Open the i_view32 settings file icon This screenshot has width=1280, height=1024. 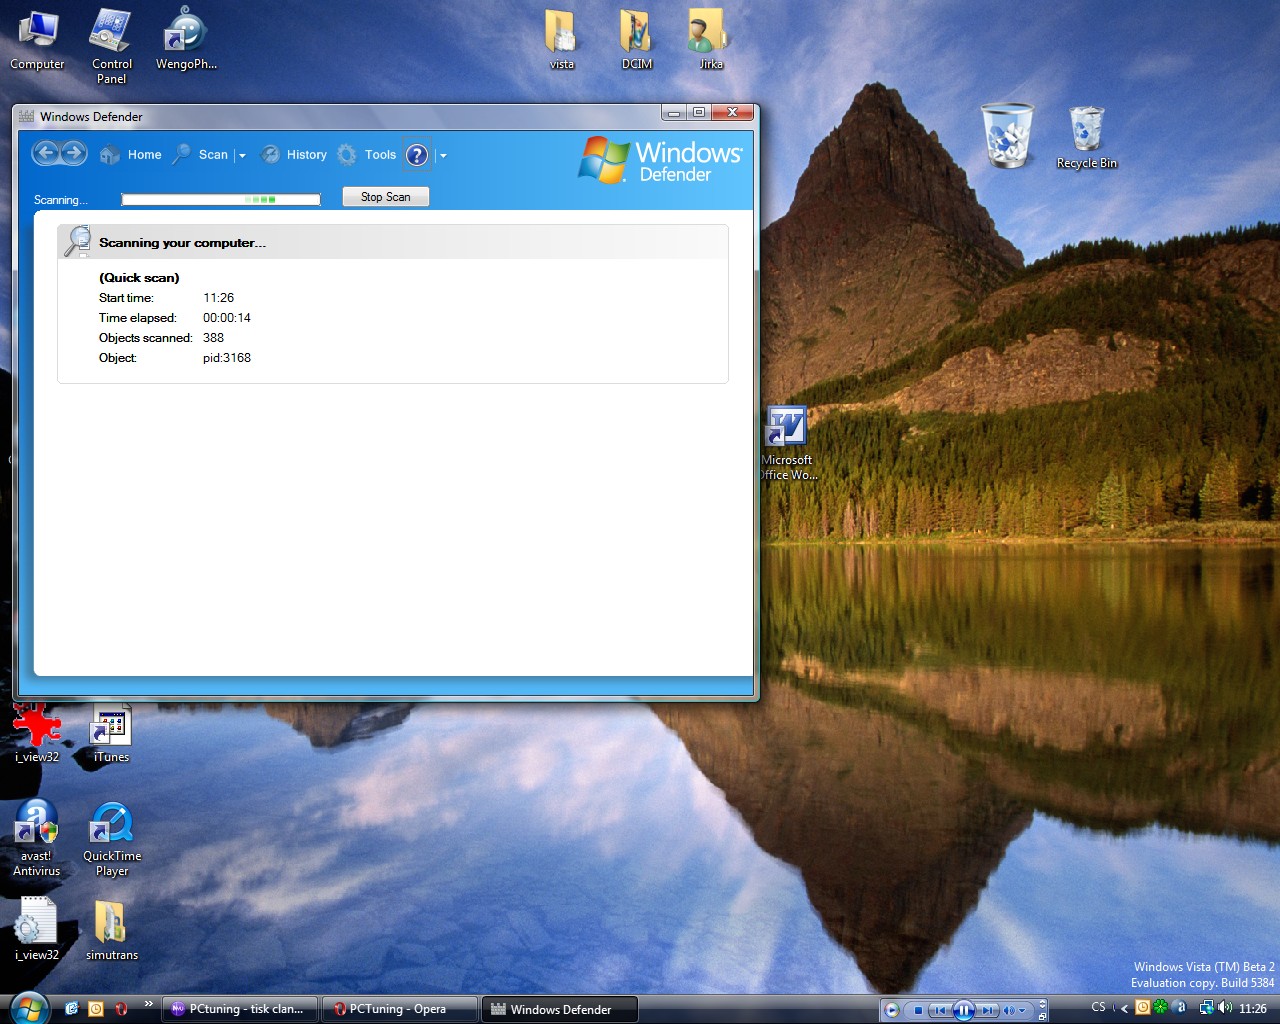[37, 929]
